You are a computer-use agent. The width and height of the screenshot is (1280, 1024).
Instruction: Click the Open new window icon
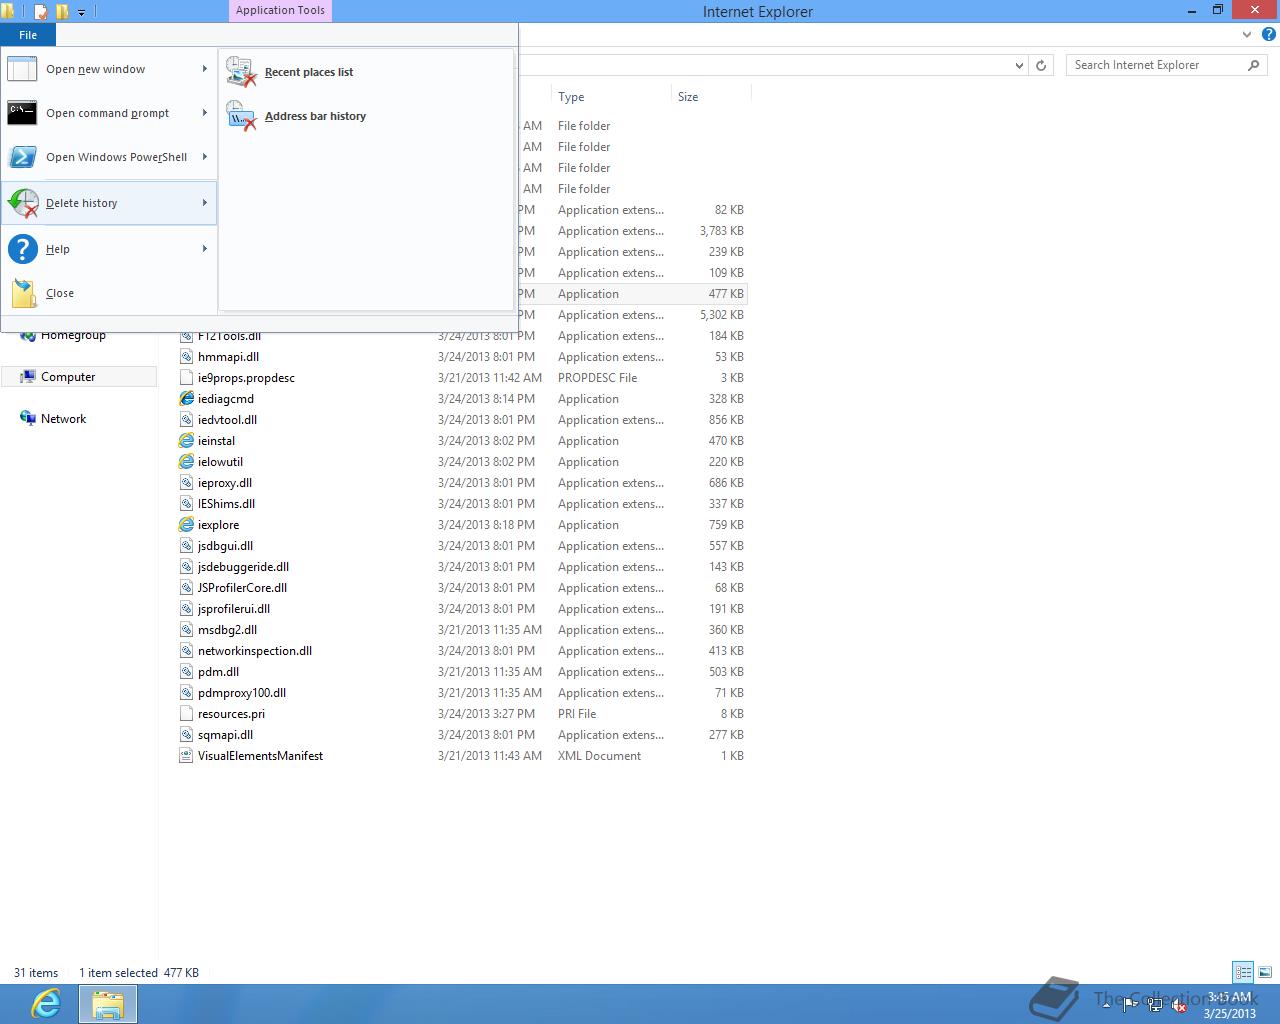(22, 69)
